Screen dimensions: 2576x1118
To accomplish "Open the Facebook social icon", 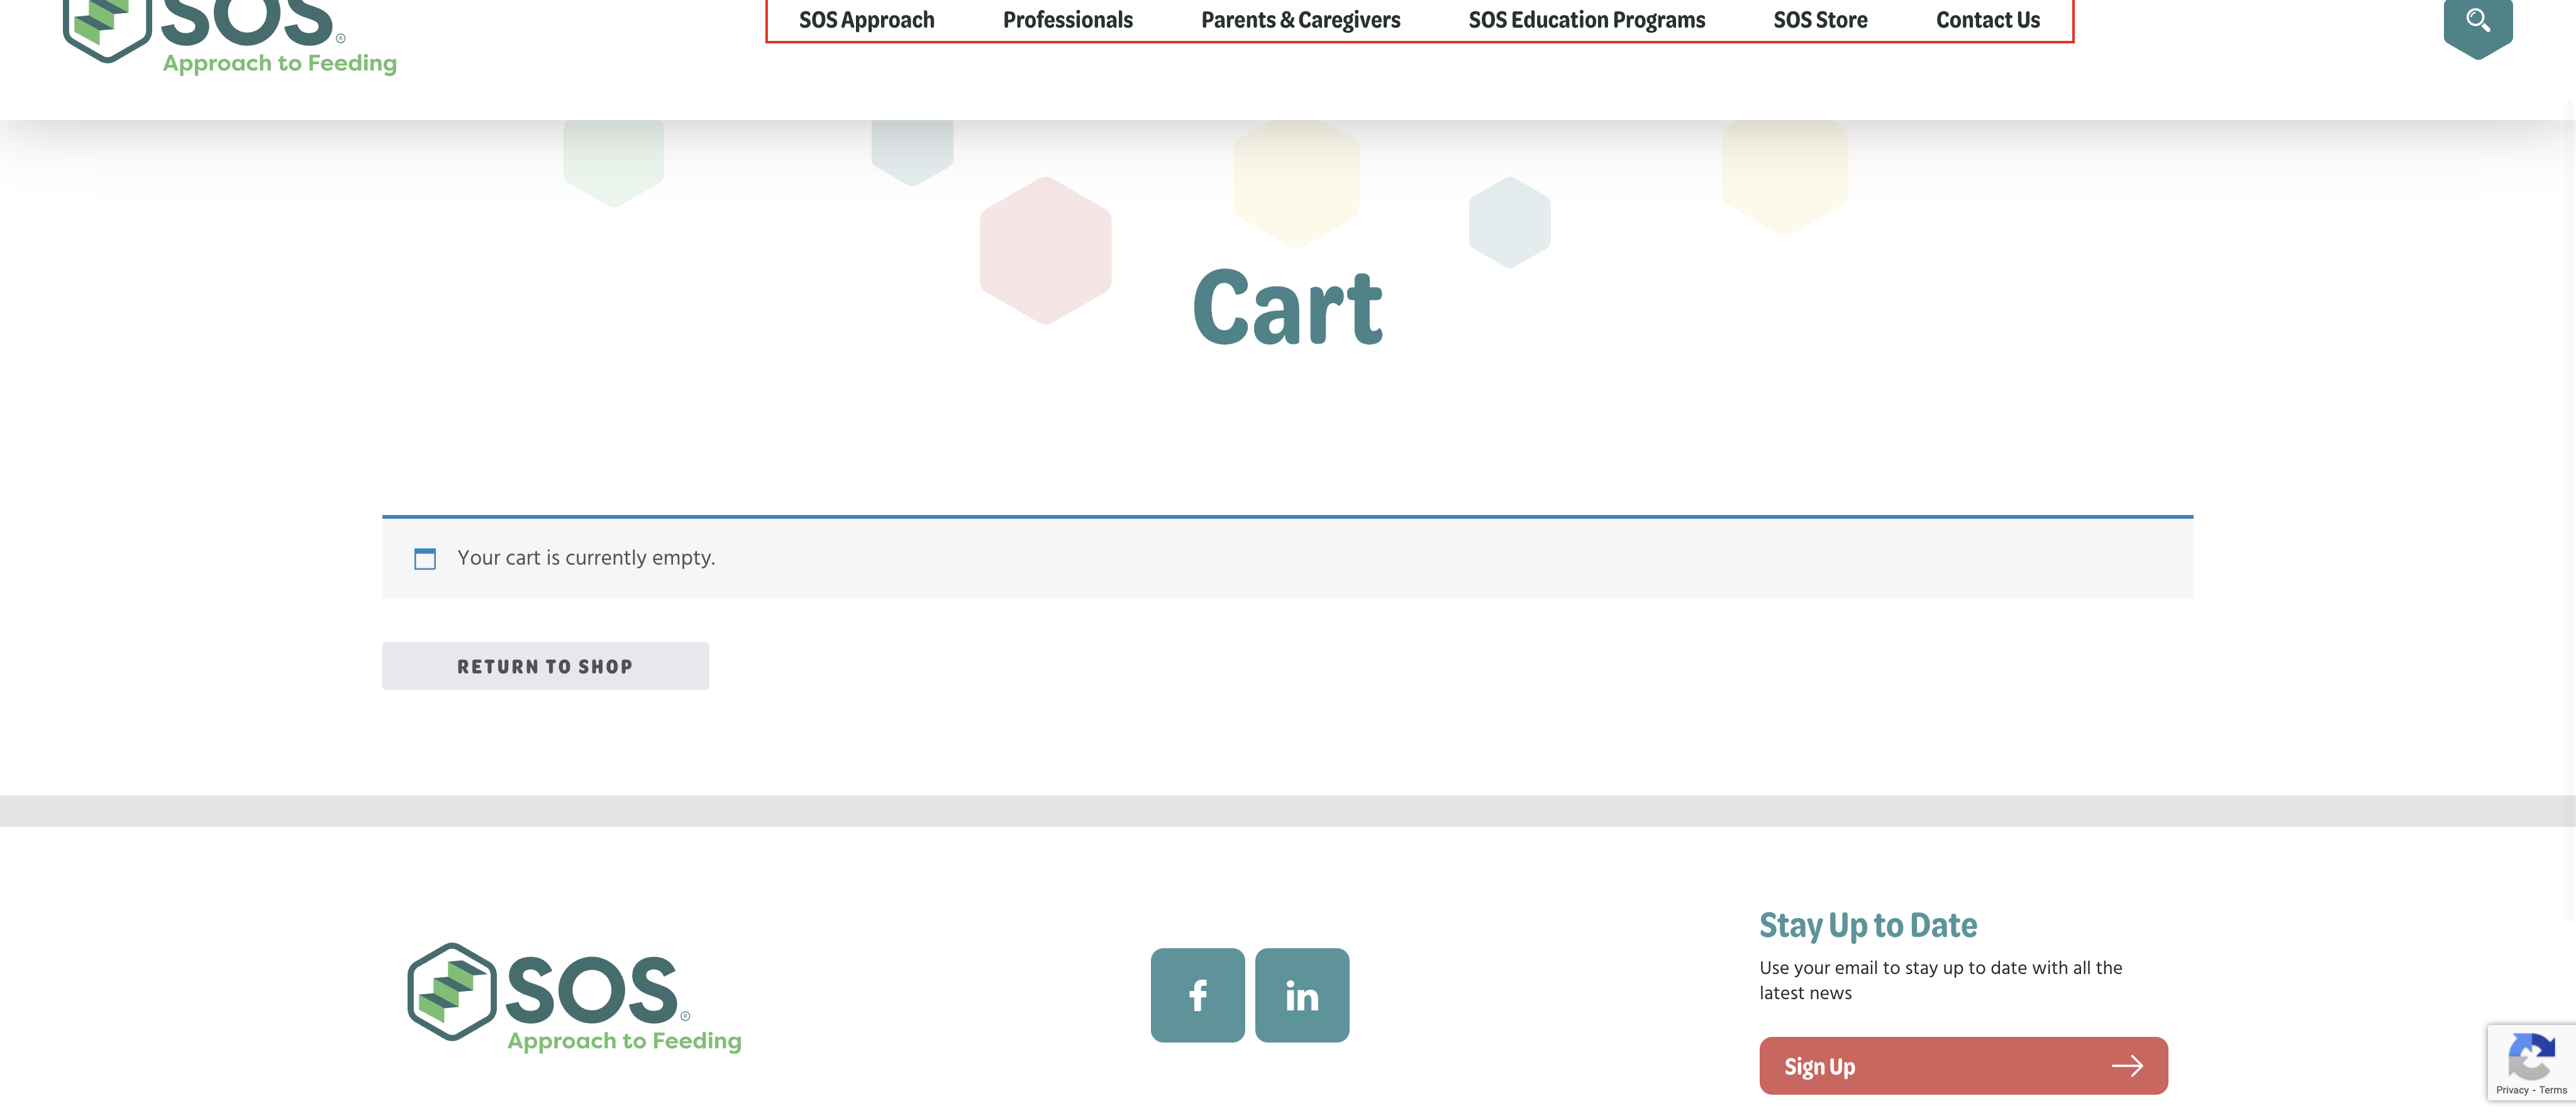I will (1197, 995).
